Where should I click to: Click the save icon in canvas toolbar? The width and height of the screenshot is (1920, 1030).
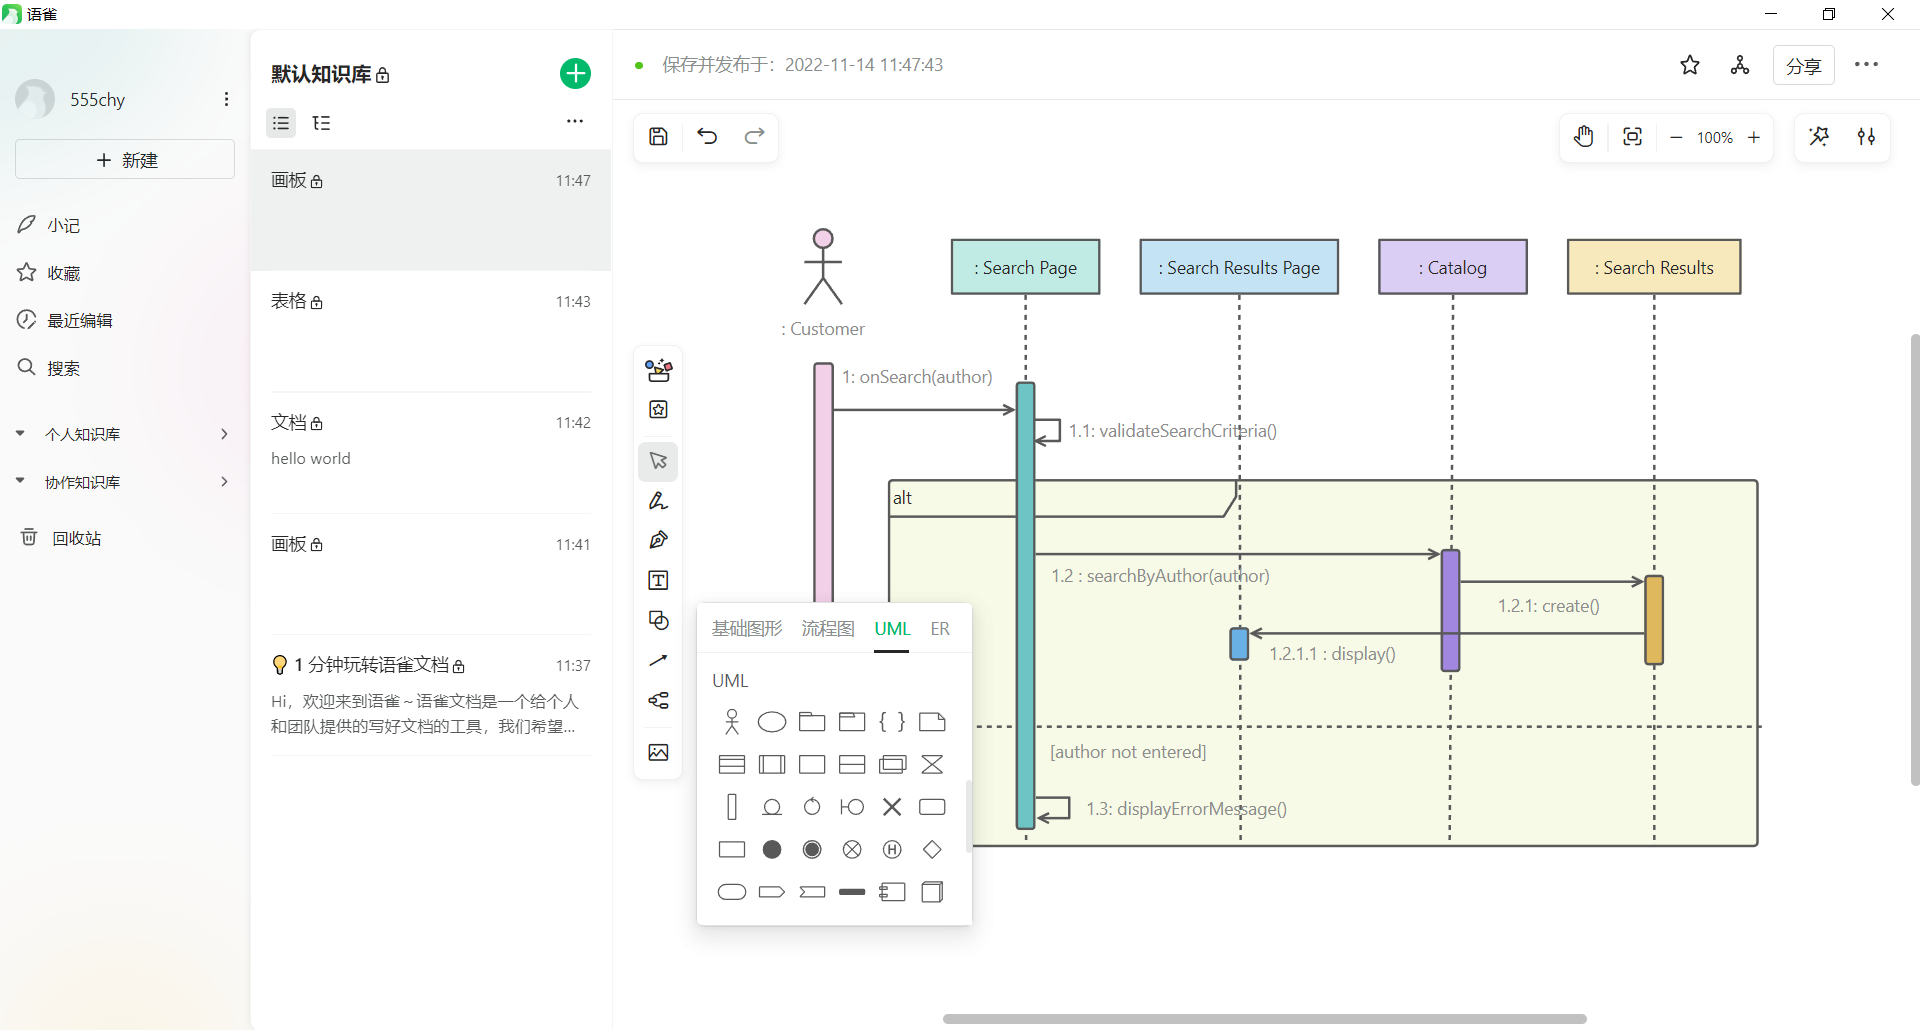tap(658, 137)
